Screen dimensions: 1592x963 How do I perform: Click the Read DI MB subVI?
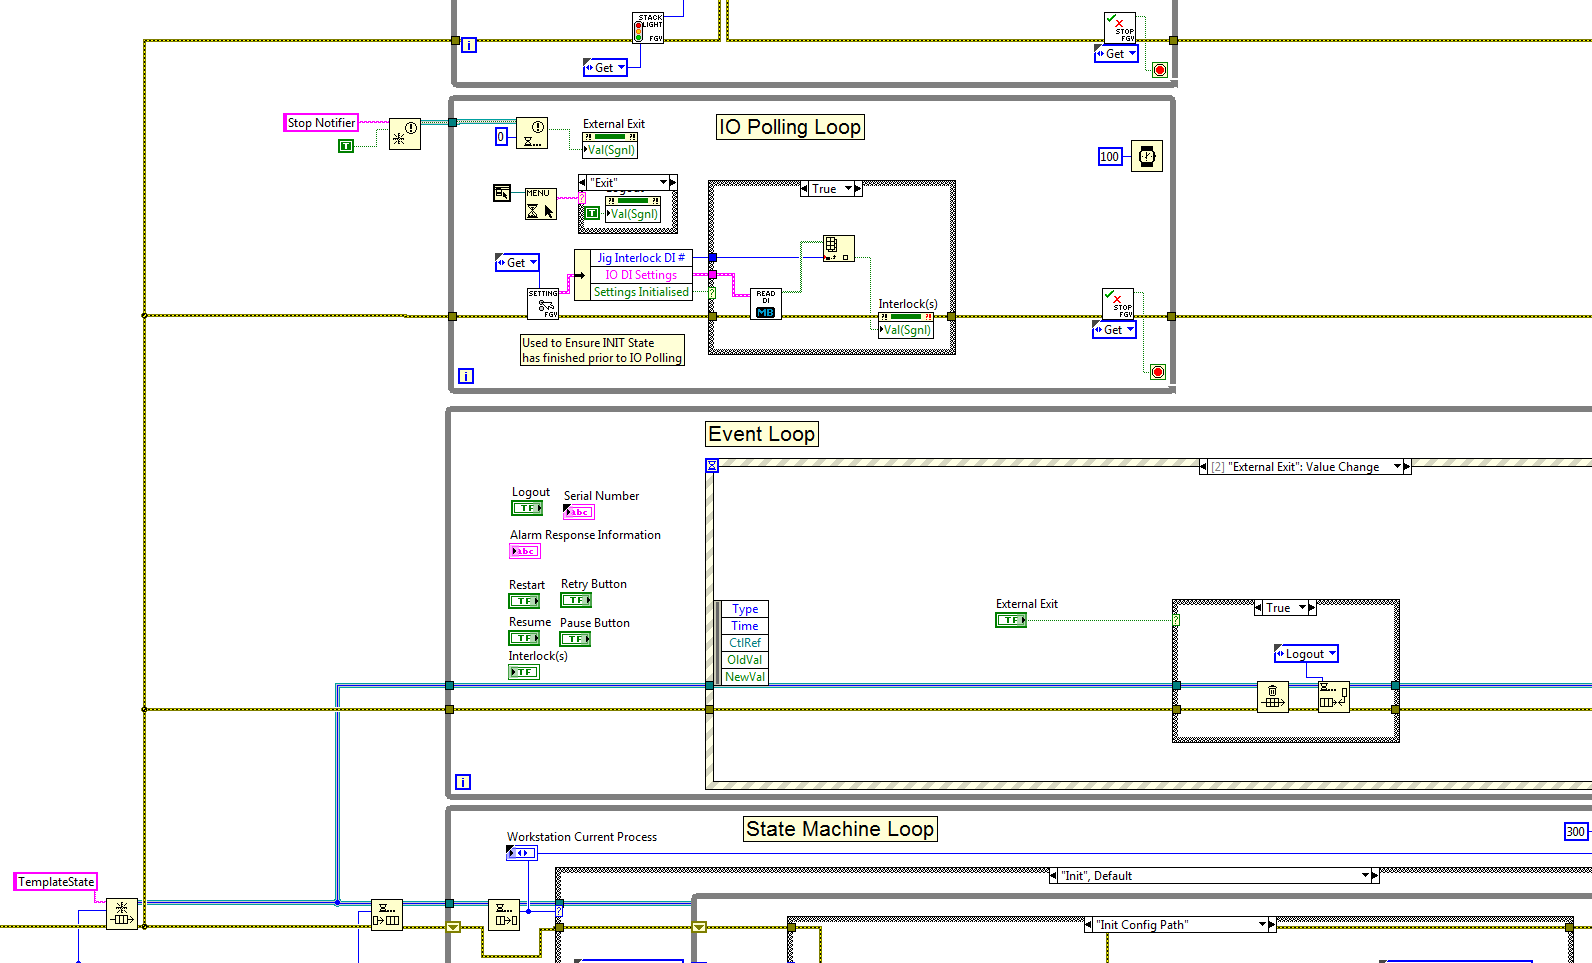pos(766,304)
